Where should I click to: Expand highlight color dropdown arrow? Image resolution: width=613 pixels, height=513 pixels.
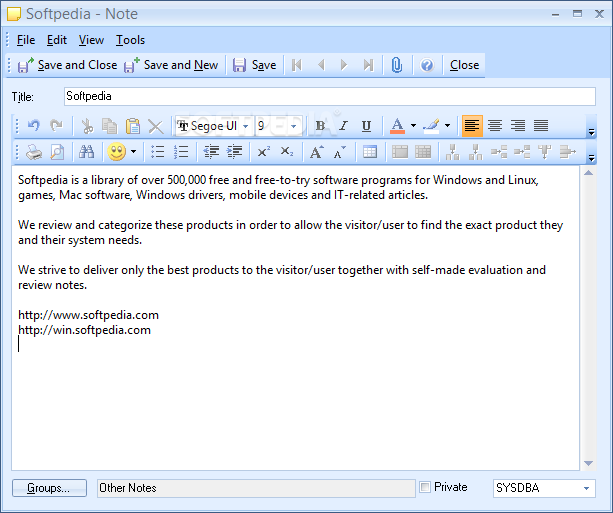pyautogui.click(x=448, y=126)
